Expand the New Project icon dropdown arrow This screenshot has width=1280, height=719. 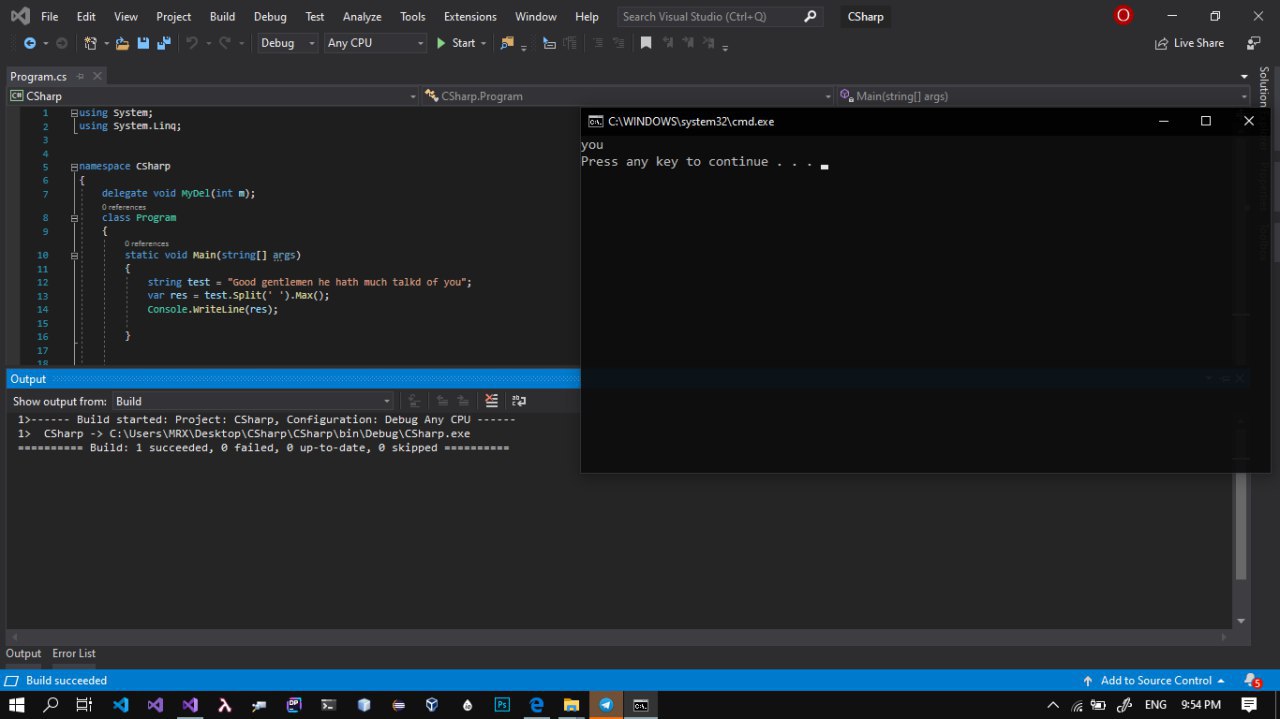click(x=104, y=43)
